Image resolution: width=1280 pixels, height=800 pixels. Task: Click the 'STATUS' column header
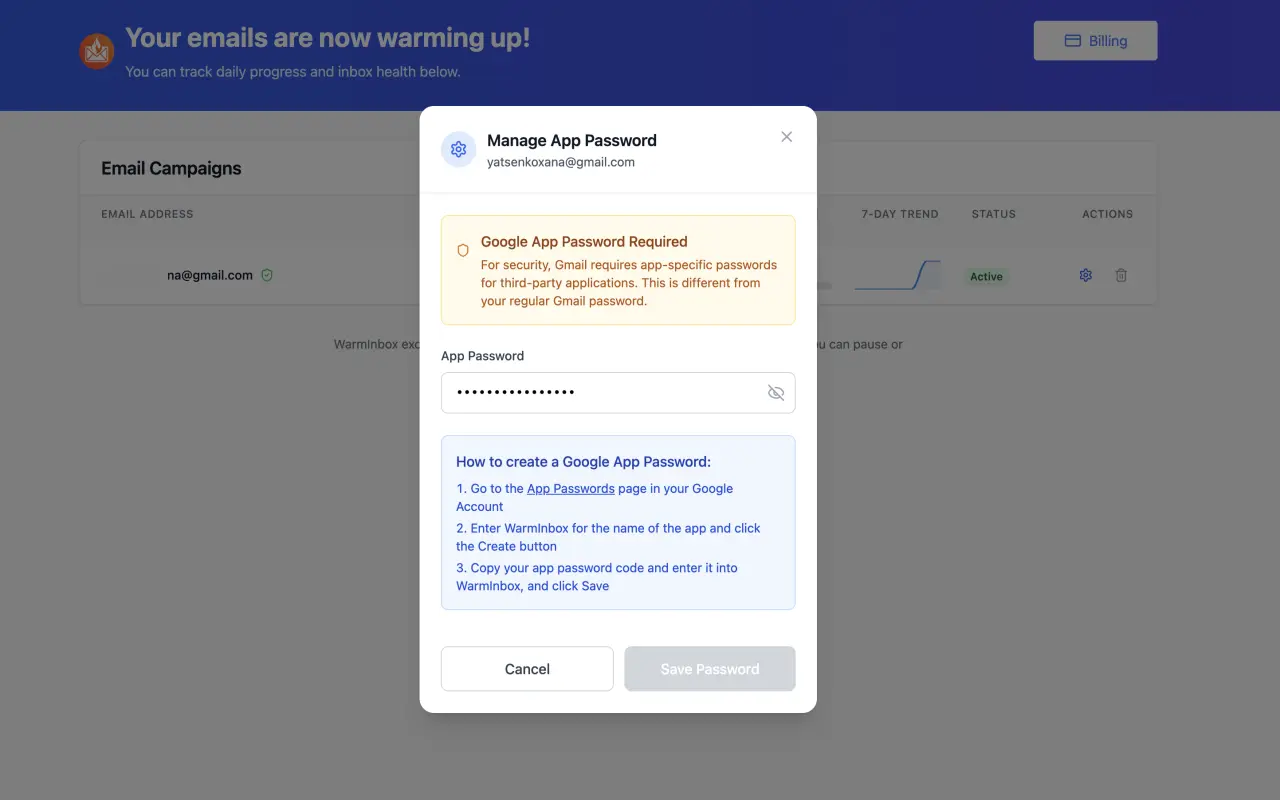point(993,214)
